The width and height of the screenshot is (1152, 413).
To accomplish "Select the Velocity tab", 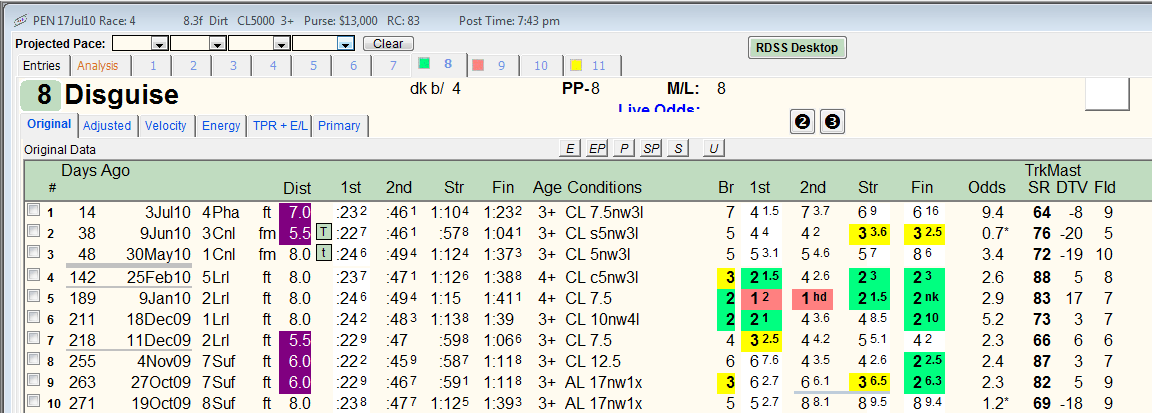I will pyautogui.click(x=166, y=126).
